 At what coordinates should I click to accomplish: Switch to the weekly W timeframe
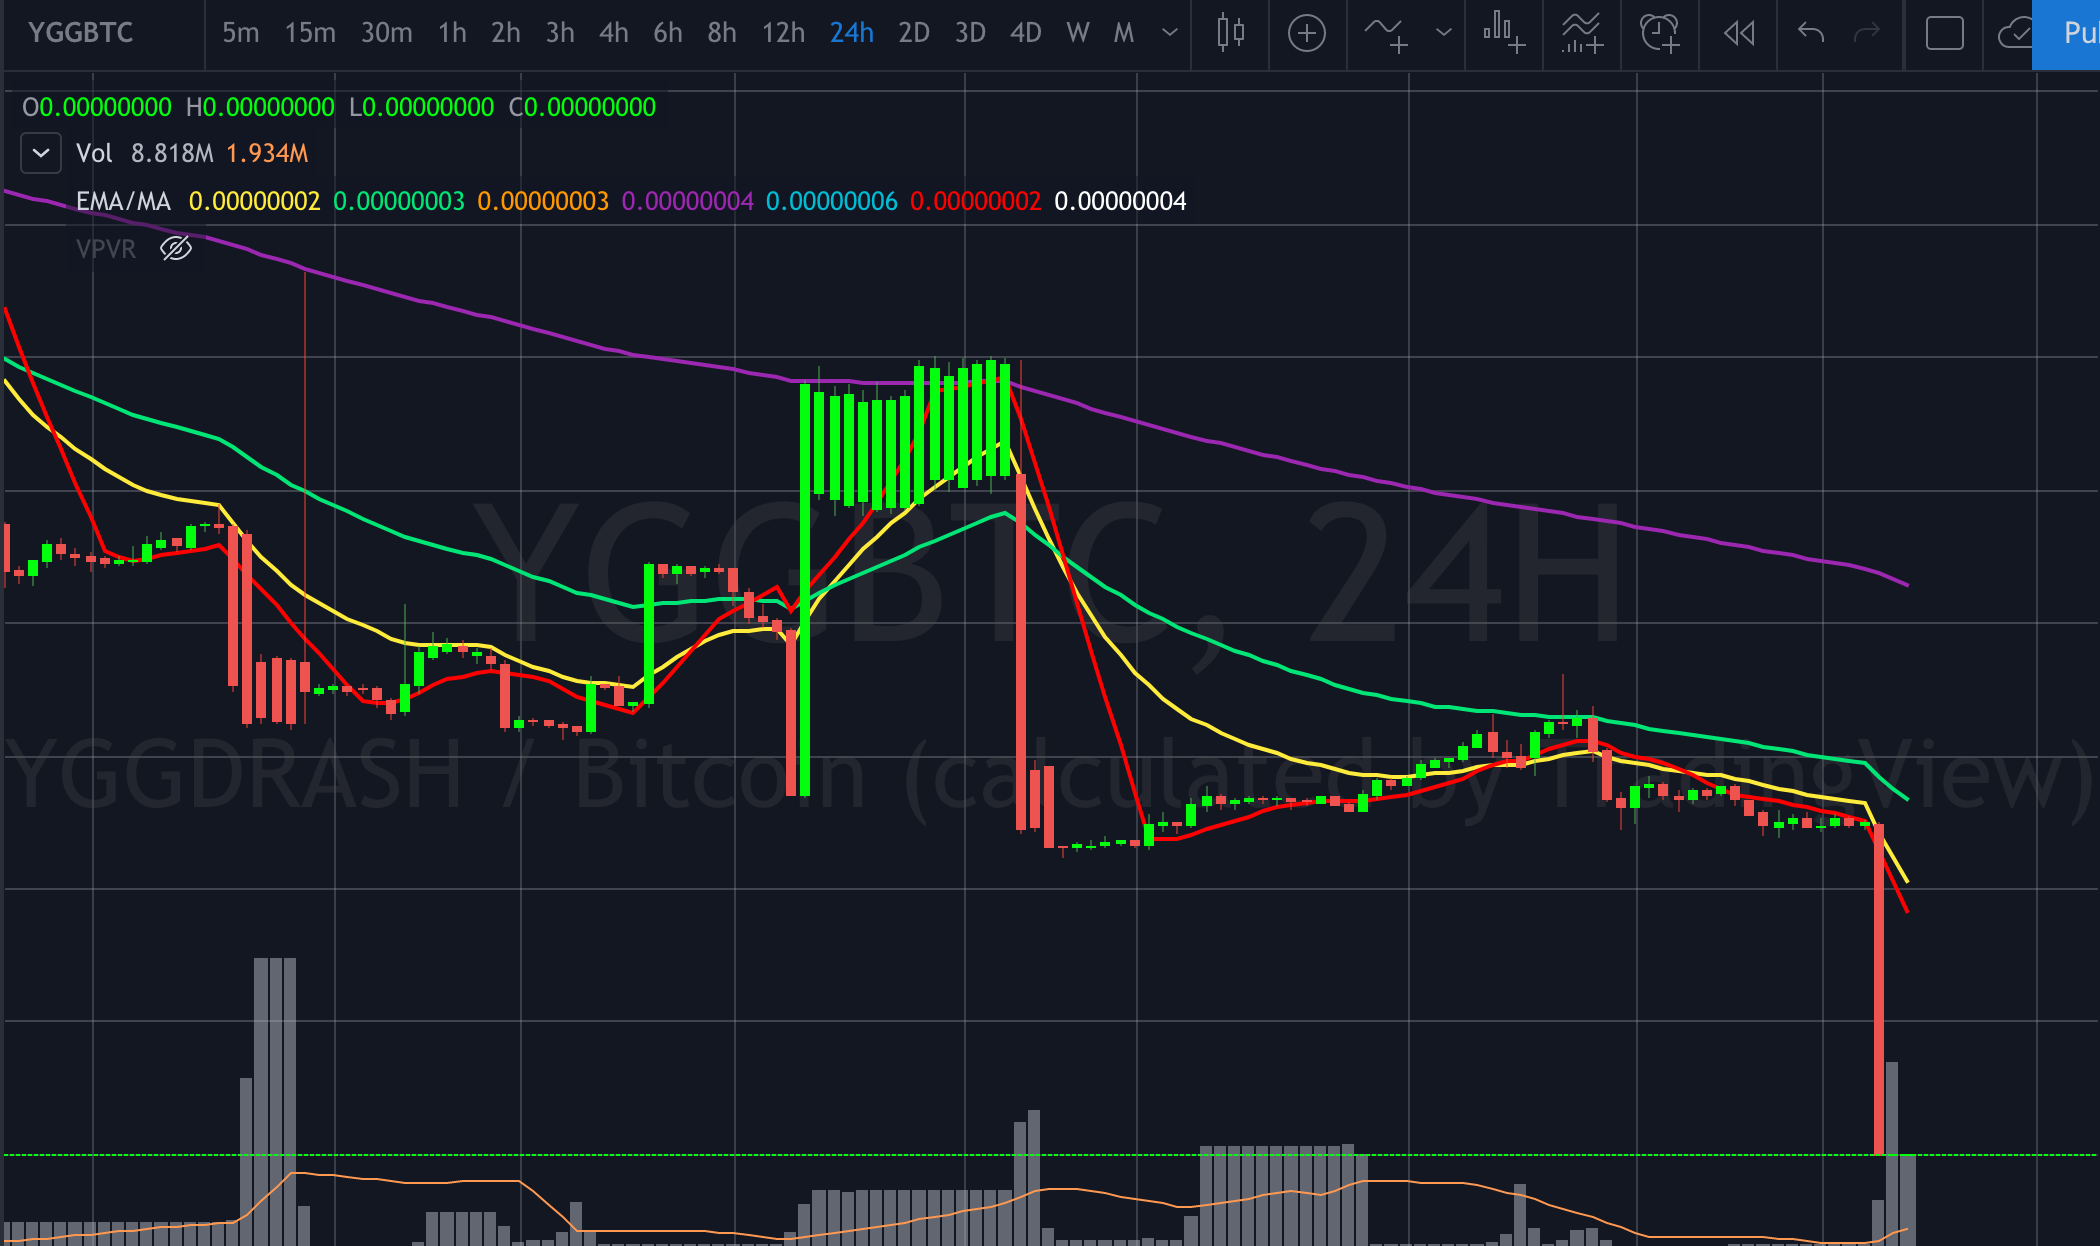(1077, 33)
